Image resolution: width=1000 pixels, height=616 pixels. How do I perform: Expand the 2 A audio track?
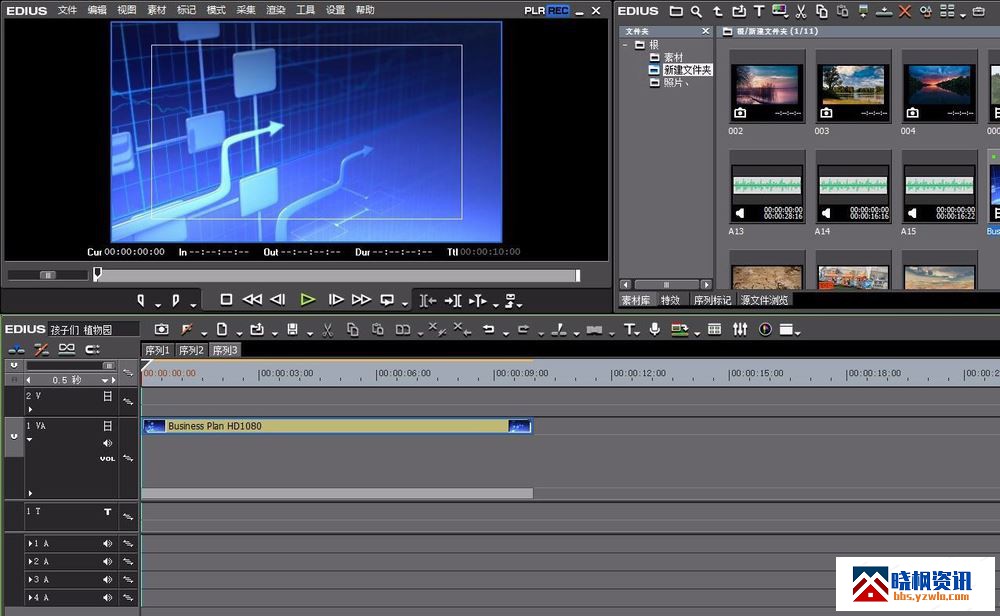pyautogui.click(x=30, y=561)
